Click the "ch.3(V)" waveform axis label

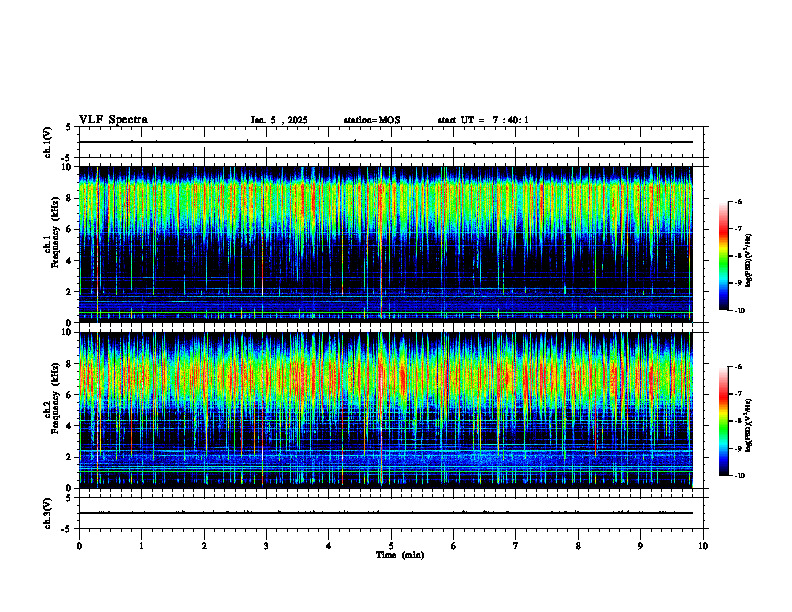click(47, 514)
